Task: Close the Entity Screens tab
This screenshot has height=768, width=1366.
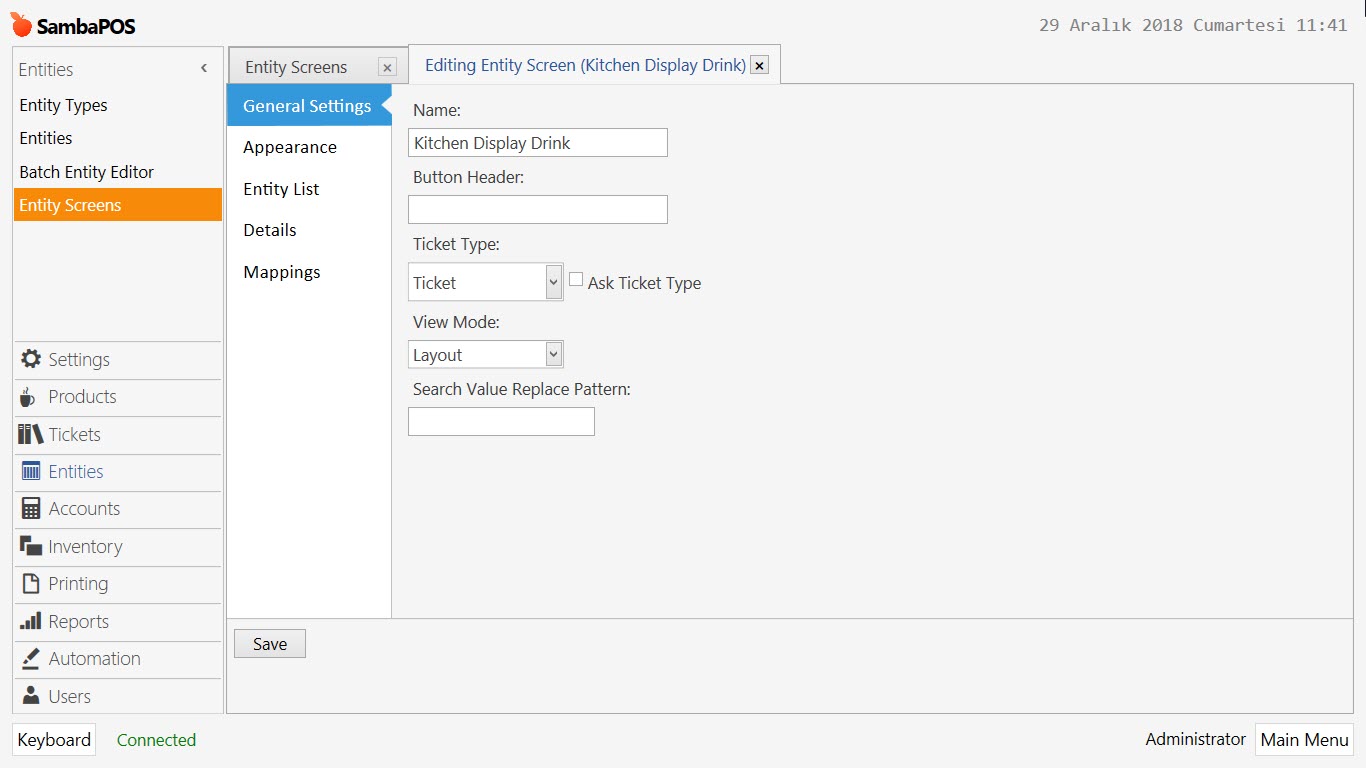Action: click(x=387, y=67)
